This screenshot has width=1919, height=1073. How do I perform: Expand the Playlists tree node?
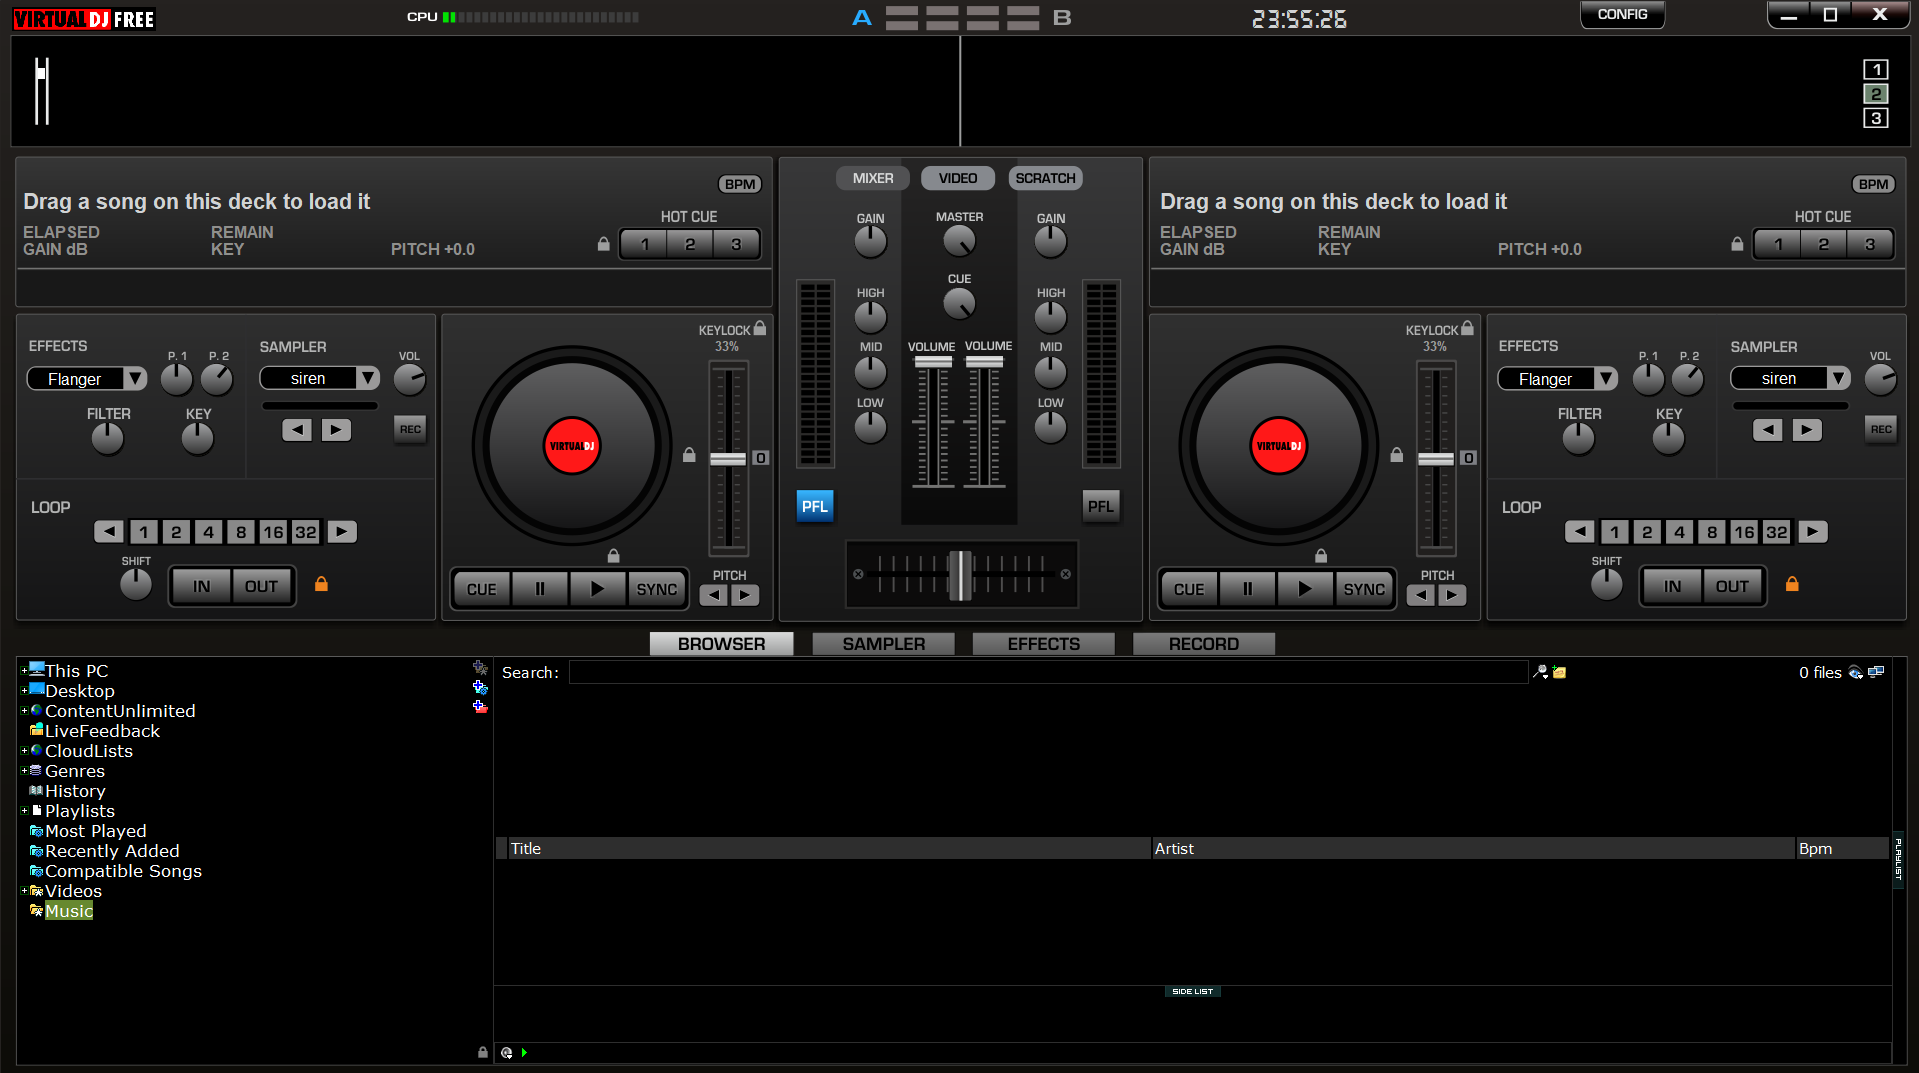(x=24, y=810)
